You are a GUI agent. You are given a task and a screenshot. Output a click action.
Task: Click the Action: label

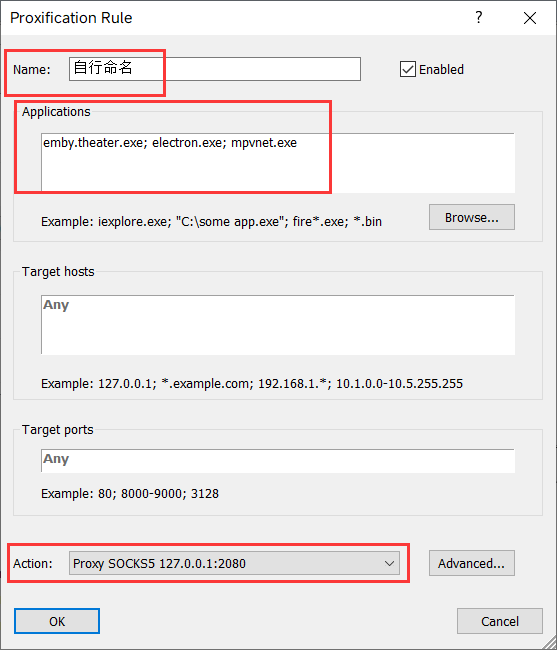pyautogui.click(x=33, y=564)
